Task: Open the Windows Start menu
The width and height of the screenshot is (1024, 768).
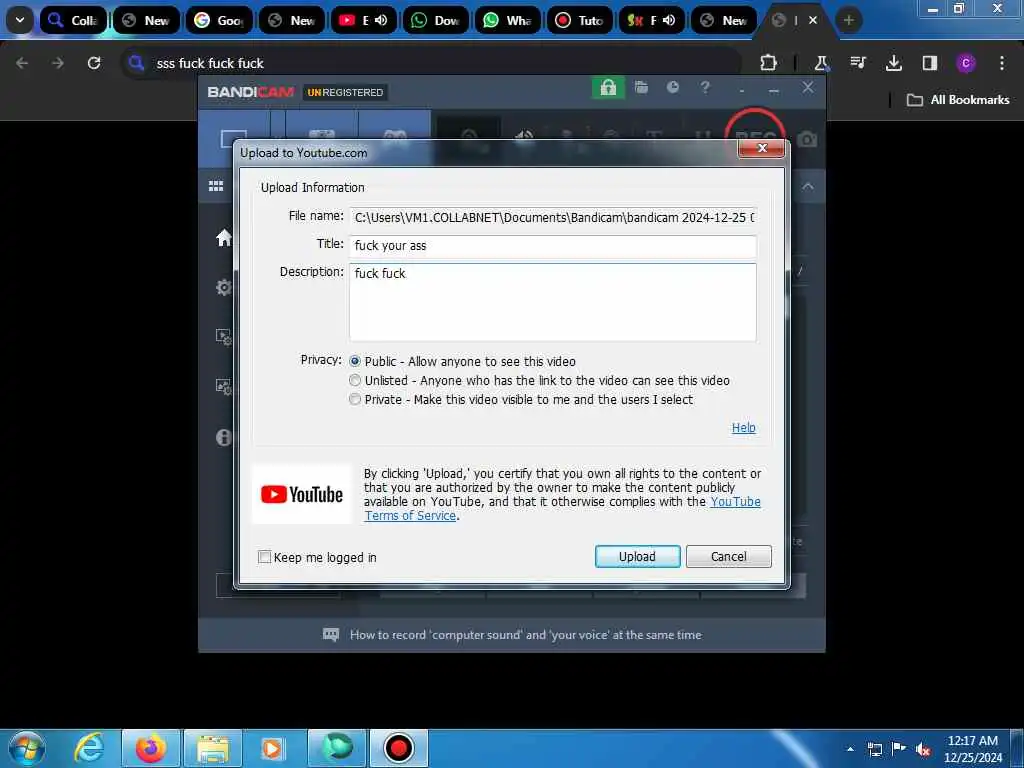Action: point(26,748)
